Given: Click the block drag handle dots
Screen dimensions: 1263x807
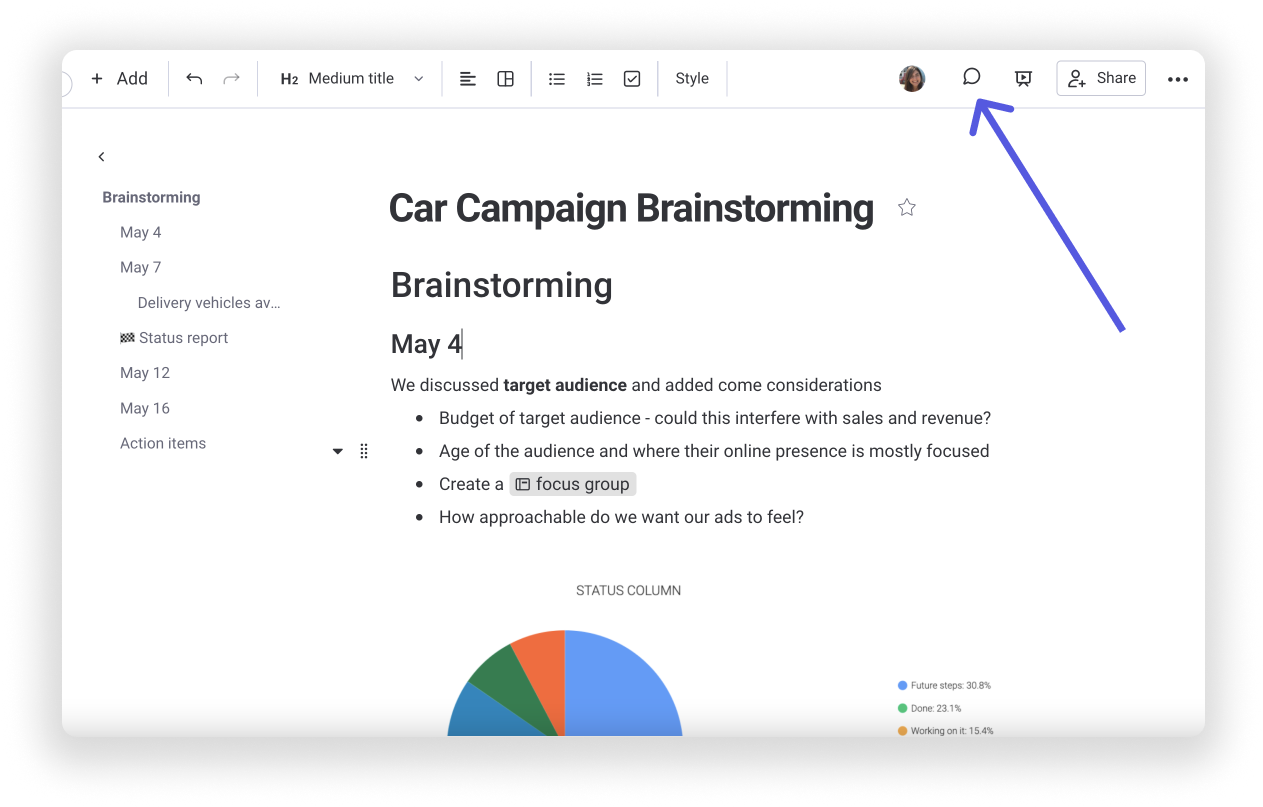Looking at the screenshot, I should [x=364, y=451].
